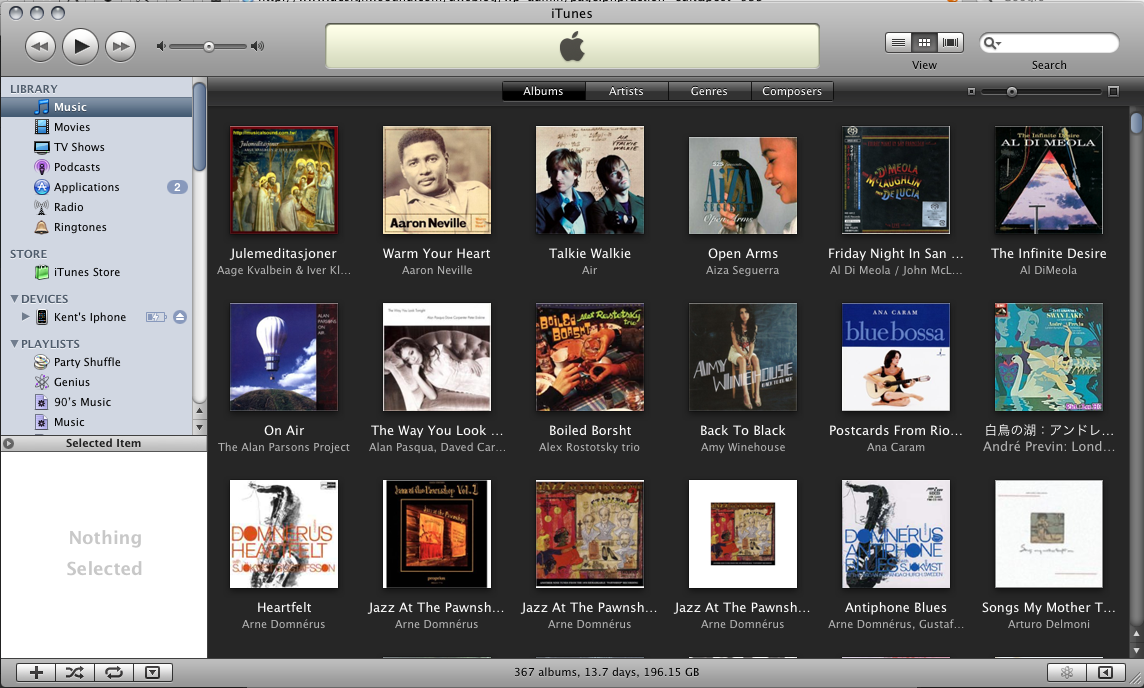Open Radio in the Library
Screen dimensions: 1144x688
(x=96, y=207)
